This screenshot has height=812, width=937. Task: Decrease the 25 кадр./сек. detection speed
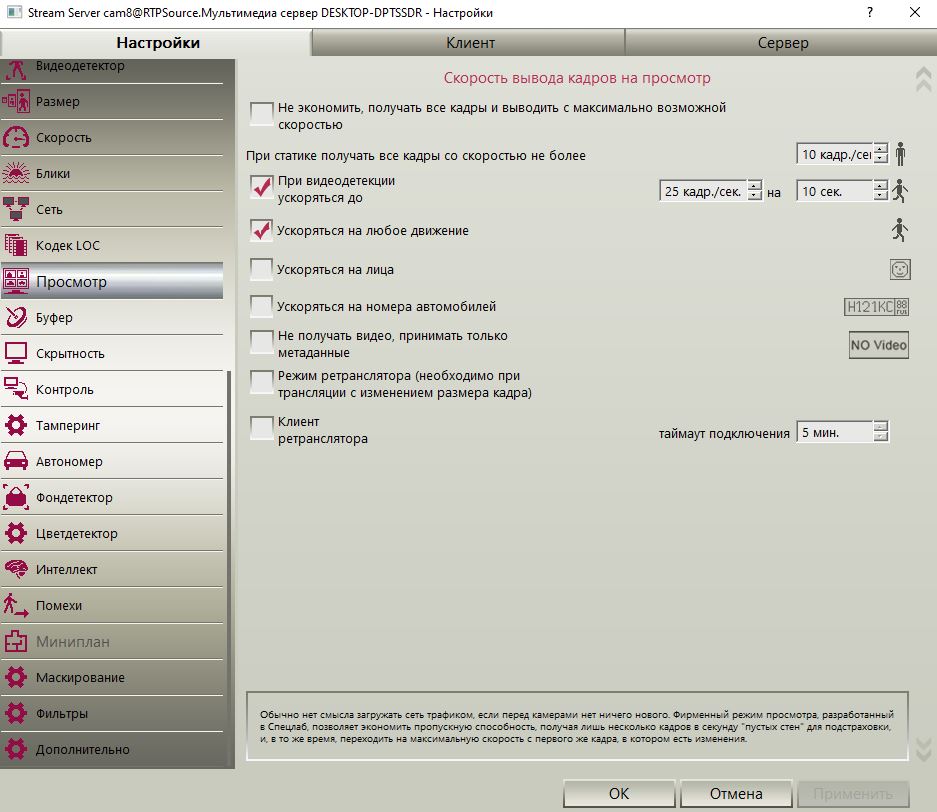(755, 196)
